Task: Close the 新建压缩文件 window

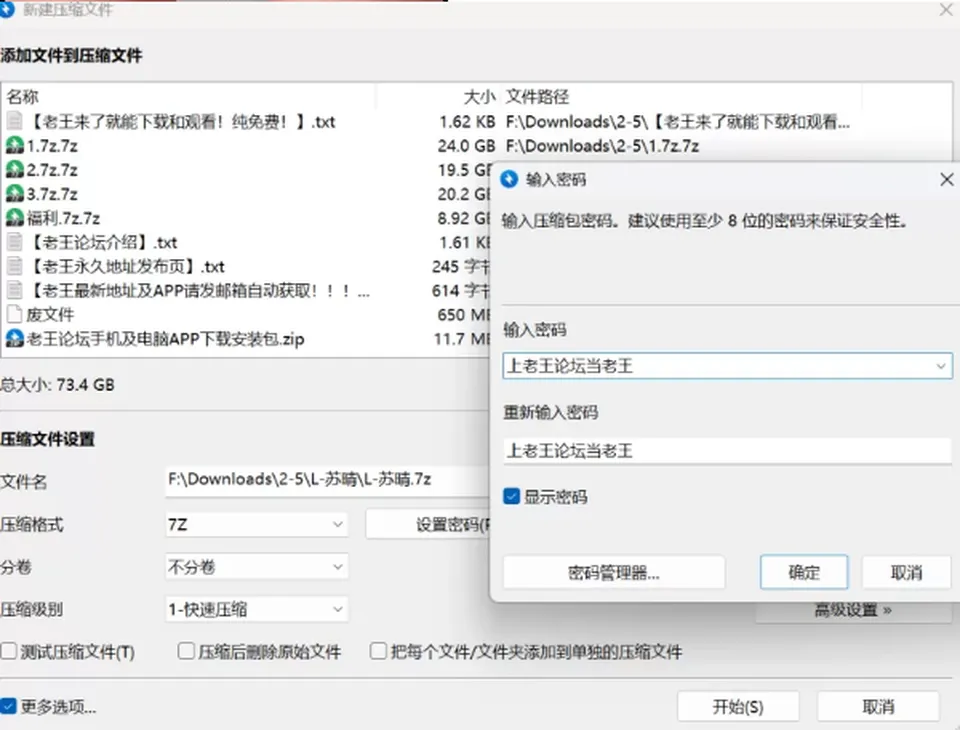Action: click(947, 9)
